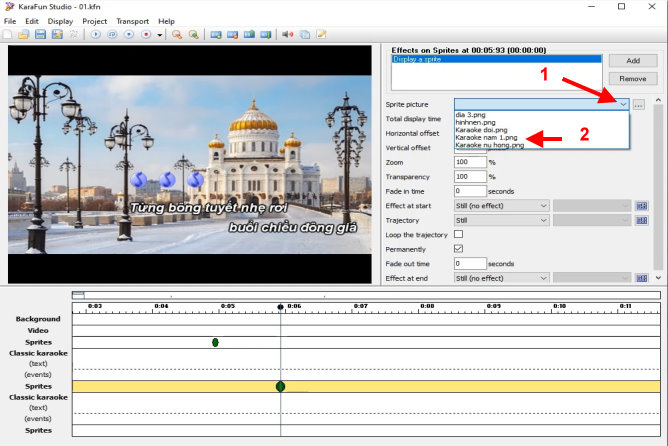Open the Transport menu
Viewport: 668px width, 446px height.
(132, 21)
